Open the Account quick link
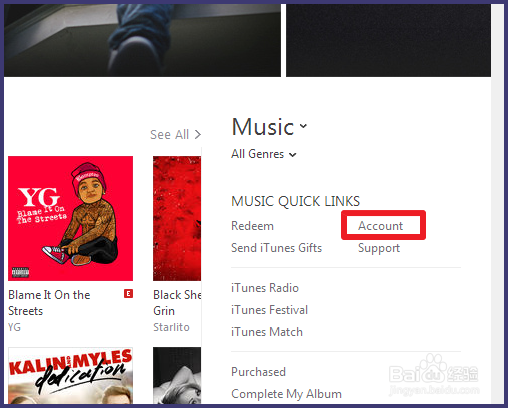The height and width of the screenshot is (408, 508). [x=381, y=226]
